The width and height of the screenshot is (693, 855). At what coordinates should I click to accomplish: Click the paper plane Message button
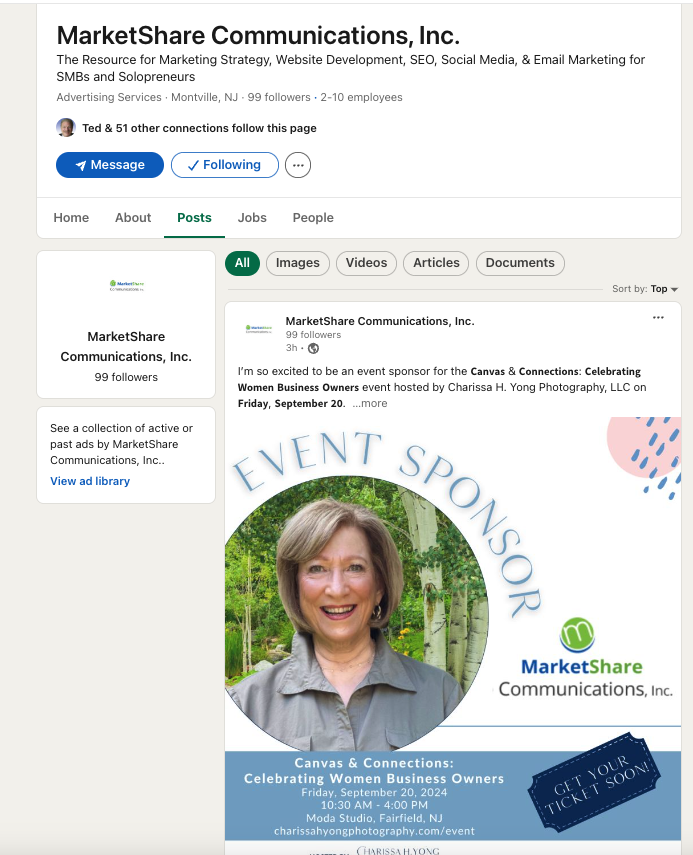[x=110, y=165]
